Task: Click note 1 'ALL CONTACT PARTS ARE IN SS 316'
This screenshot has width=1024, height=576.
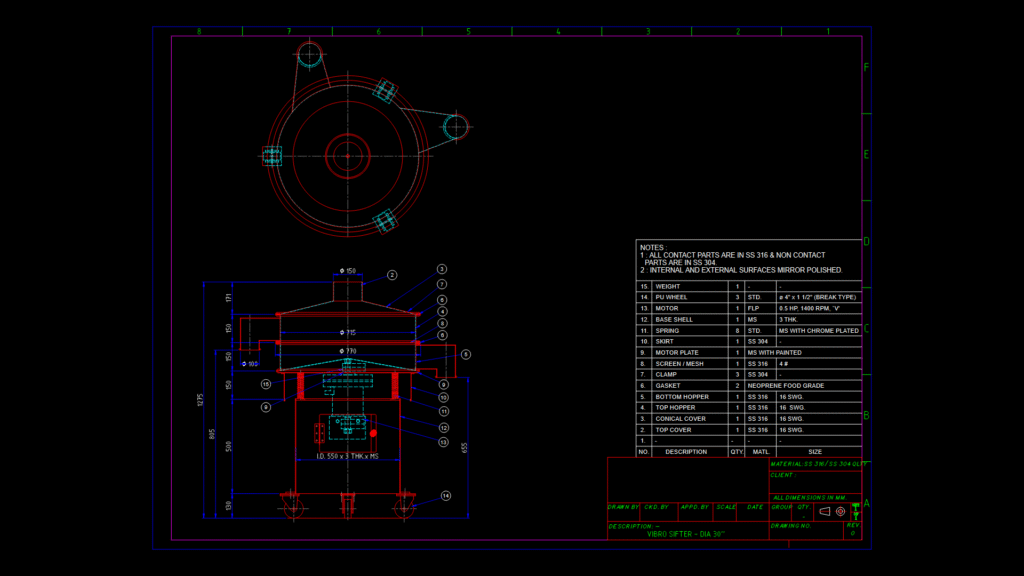Action: pos(733,259)
